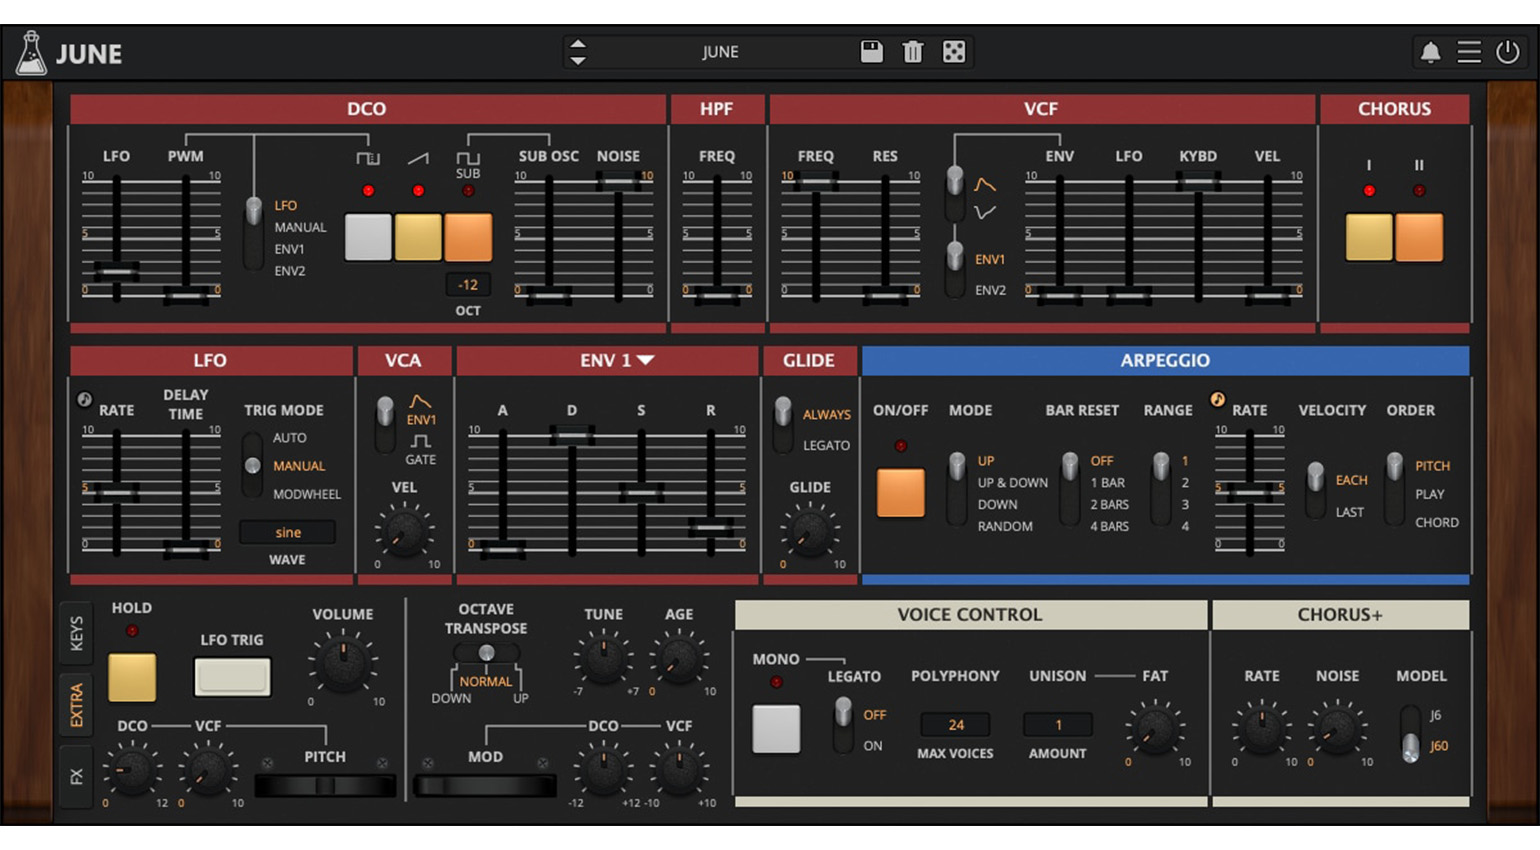The height and width of the screenshot is (850, 1540).
Task: Open the hamburger main menu
Action: tap(1469, 52)
